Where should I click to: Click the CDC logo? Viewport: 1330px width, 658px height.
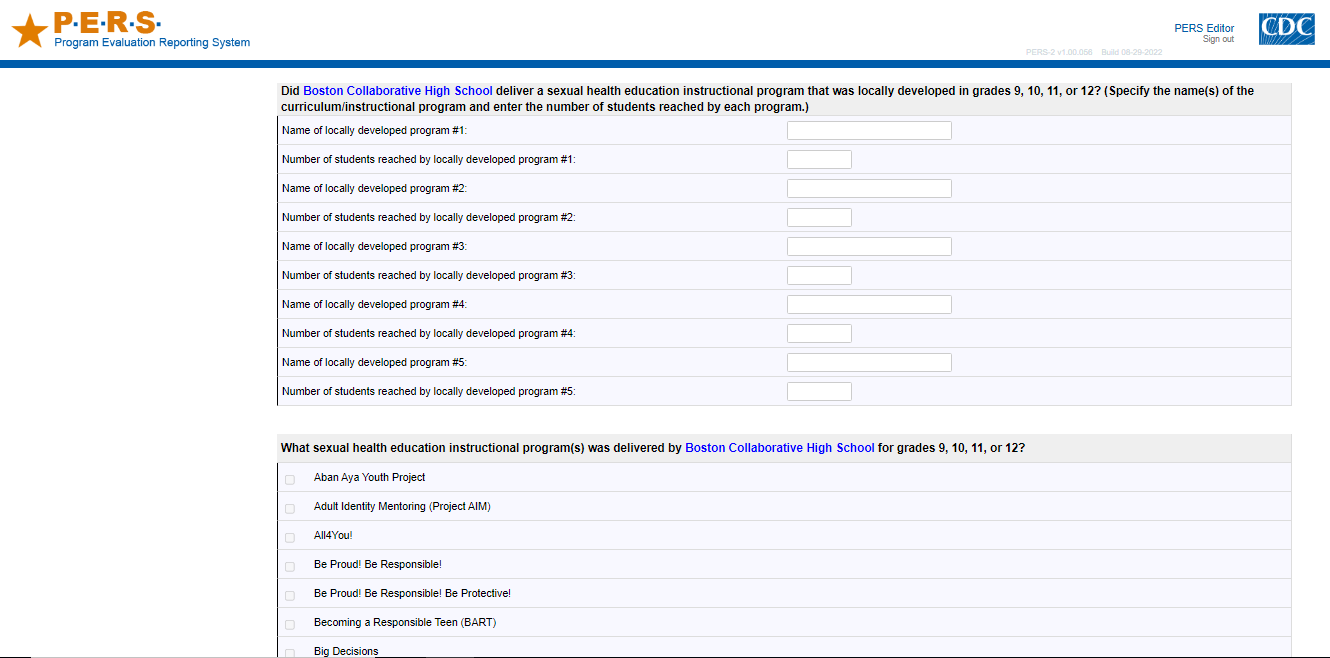1286,30
